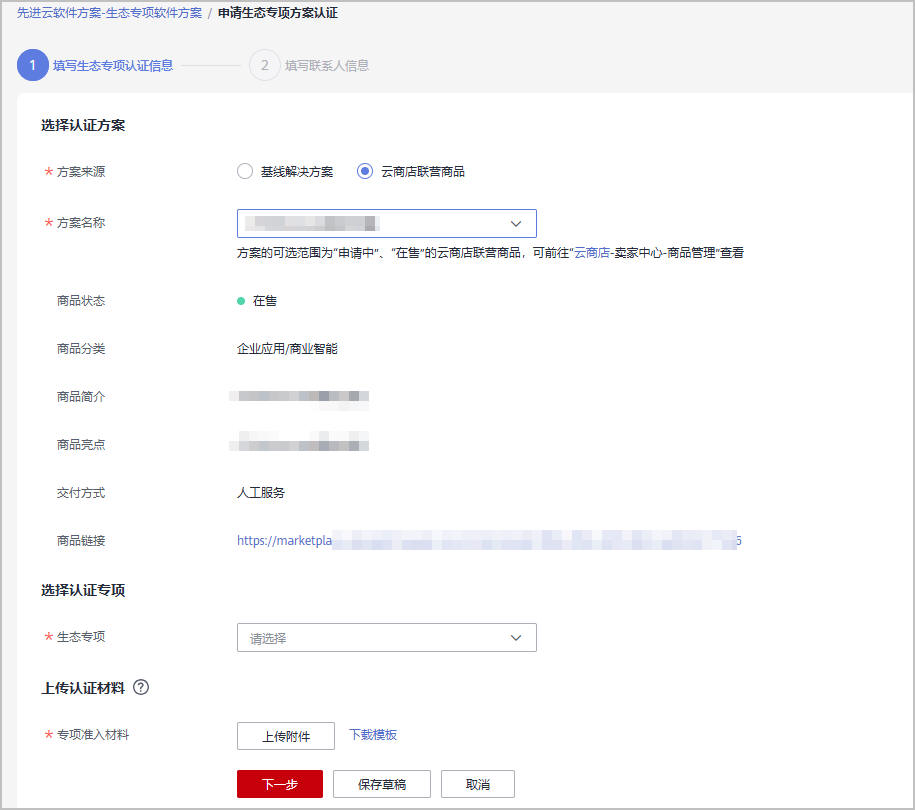915x810 pixels.
Task: Click the 交付方式 field label
Action: click(81, 493)
